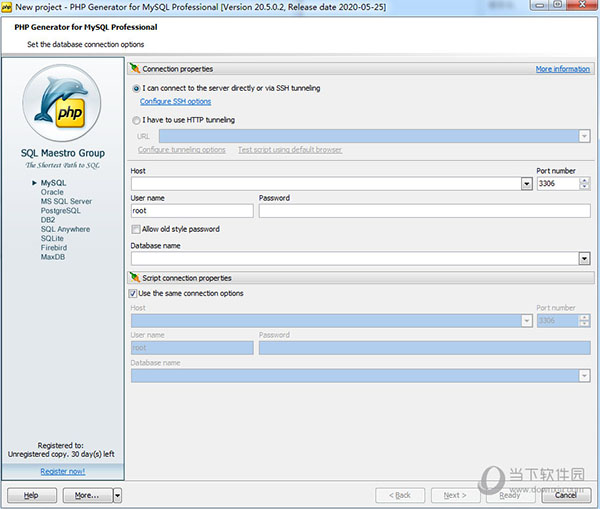Open the More information link
Screen dimensions: 600x509
(562, 69)
